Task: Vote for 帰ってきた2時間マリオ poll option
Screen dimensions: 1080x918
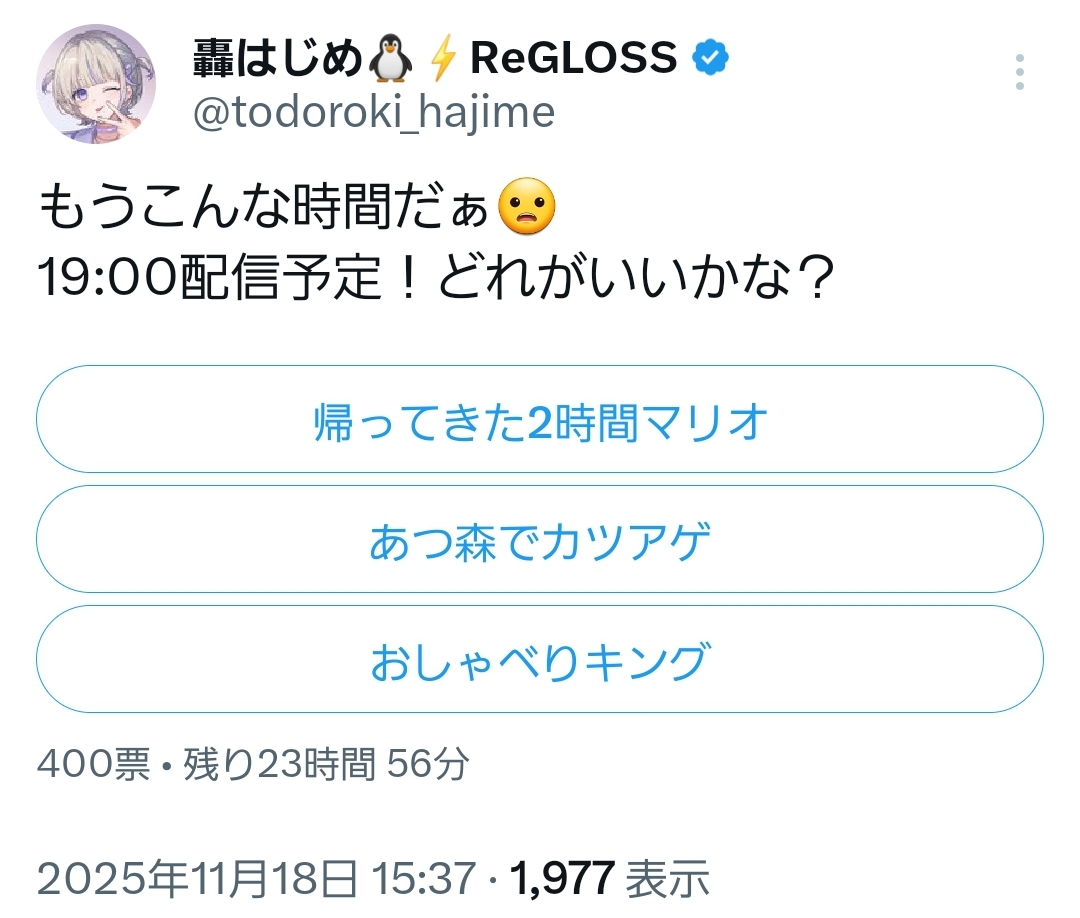Action: (540, 420)
